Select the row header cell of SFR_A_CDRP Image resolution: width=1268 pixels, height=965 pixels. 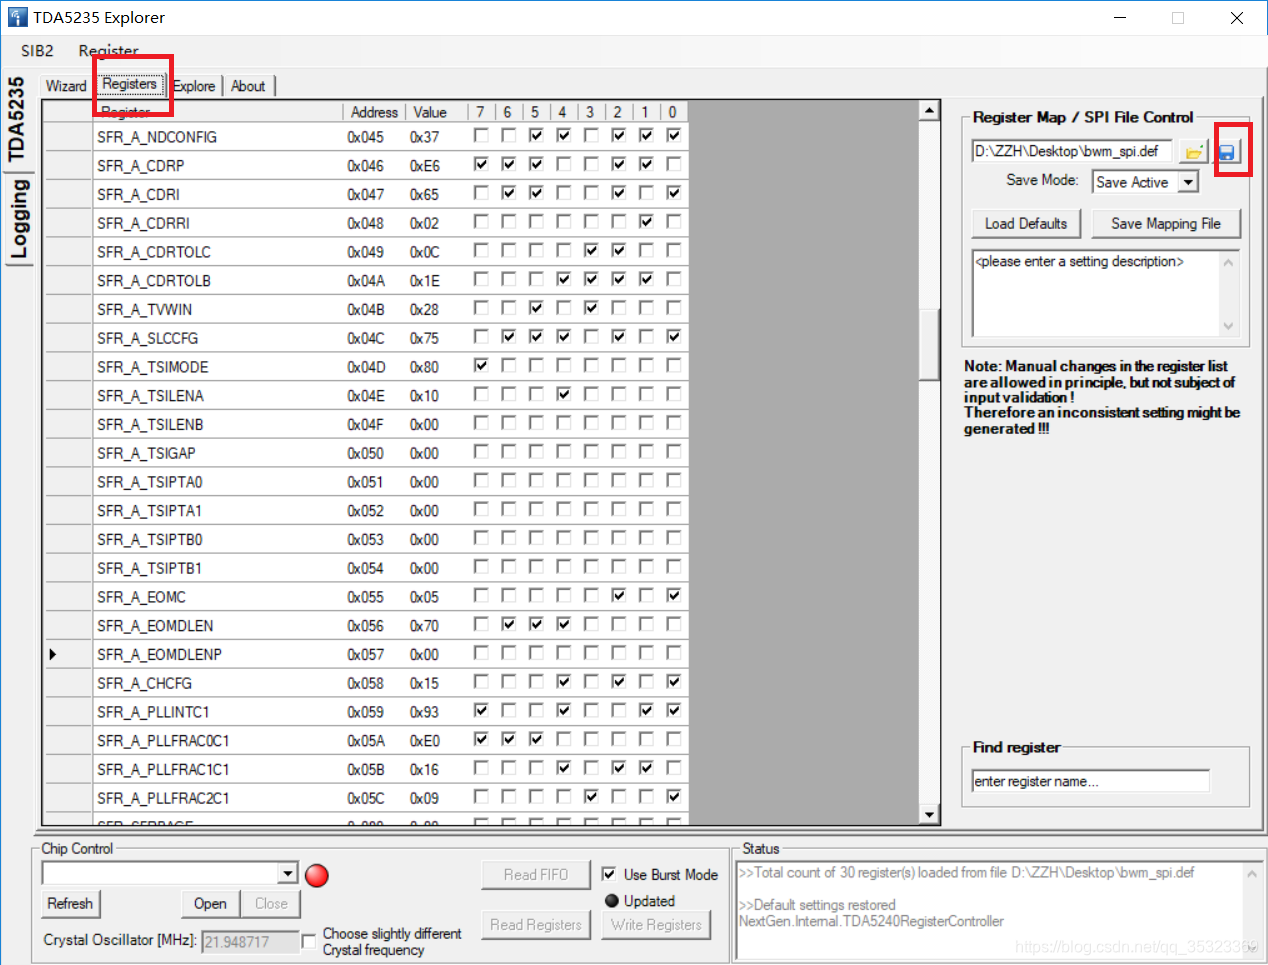(67, 165)
